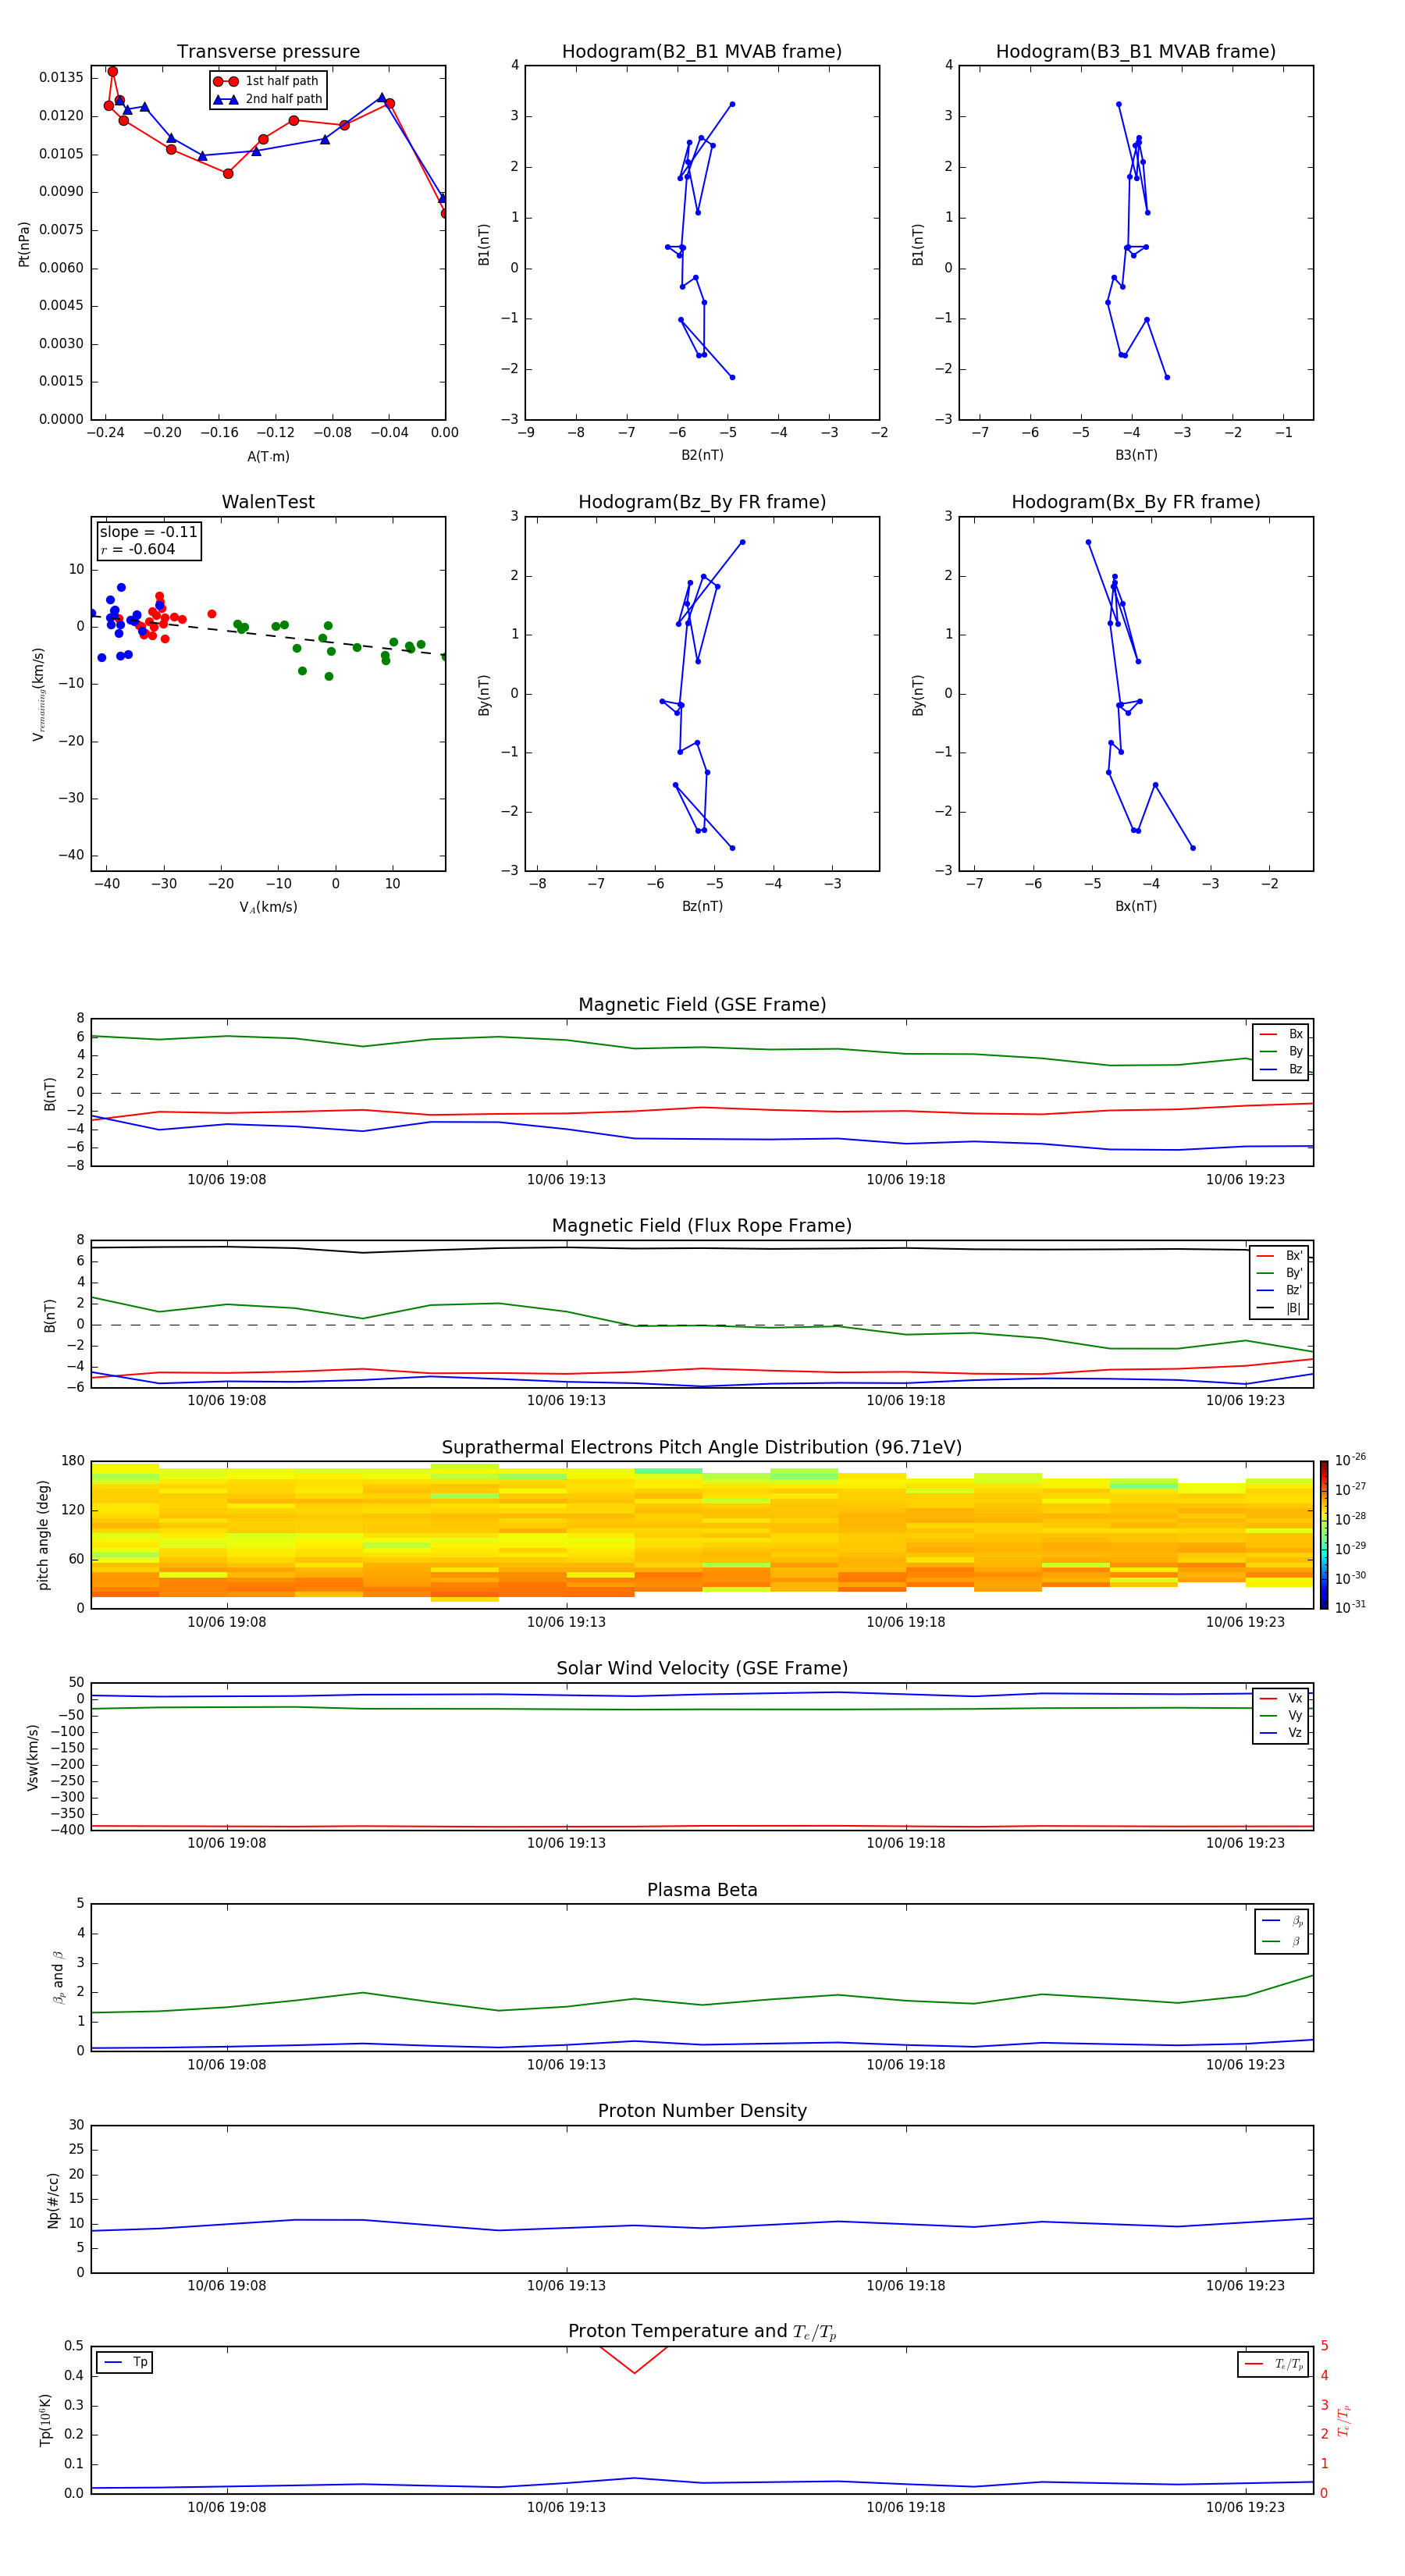Select the "Bx" entry in GSE legend
This screenshot has width=1405, height=2576.
coord(1281,1034)
